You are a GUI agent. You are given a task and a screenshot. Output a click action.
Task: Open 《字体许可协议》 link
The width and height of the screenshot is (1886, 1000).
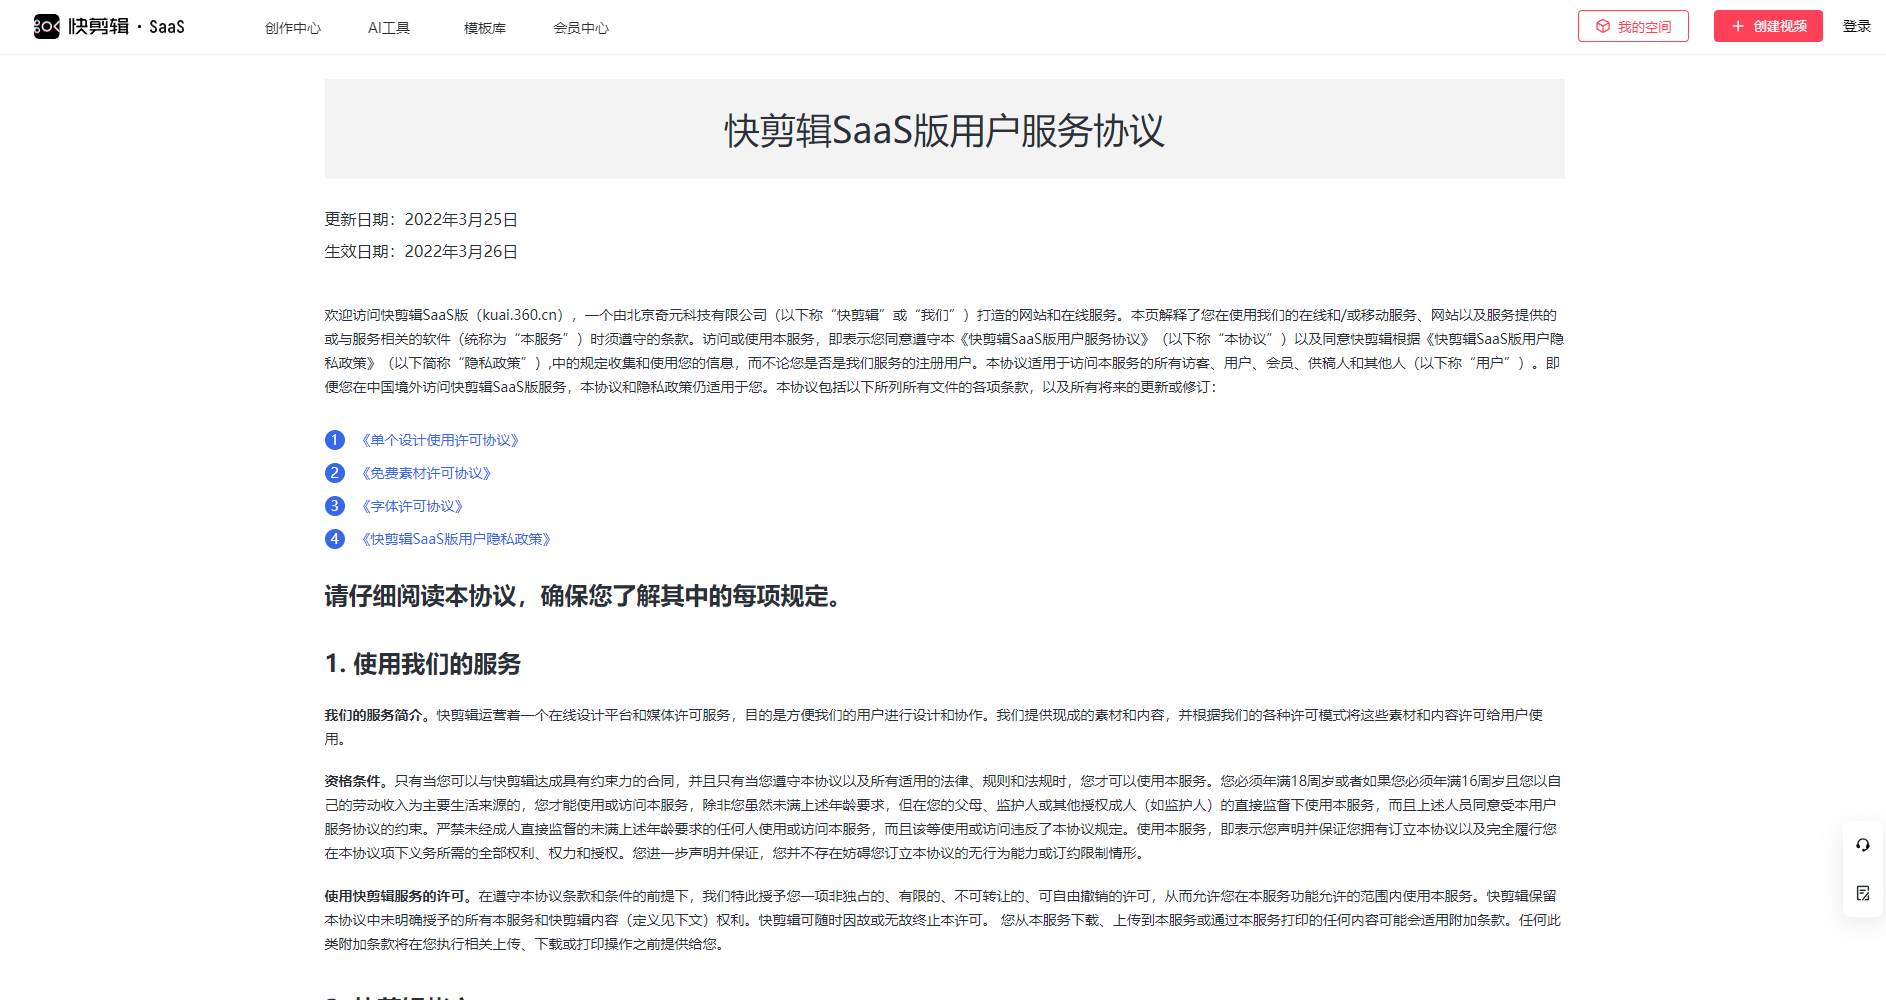click(412, 506)
